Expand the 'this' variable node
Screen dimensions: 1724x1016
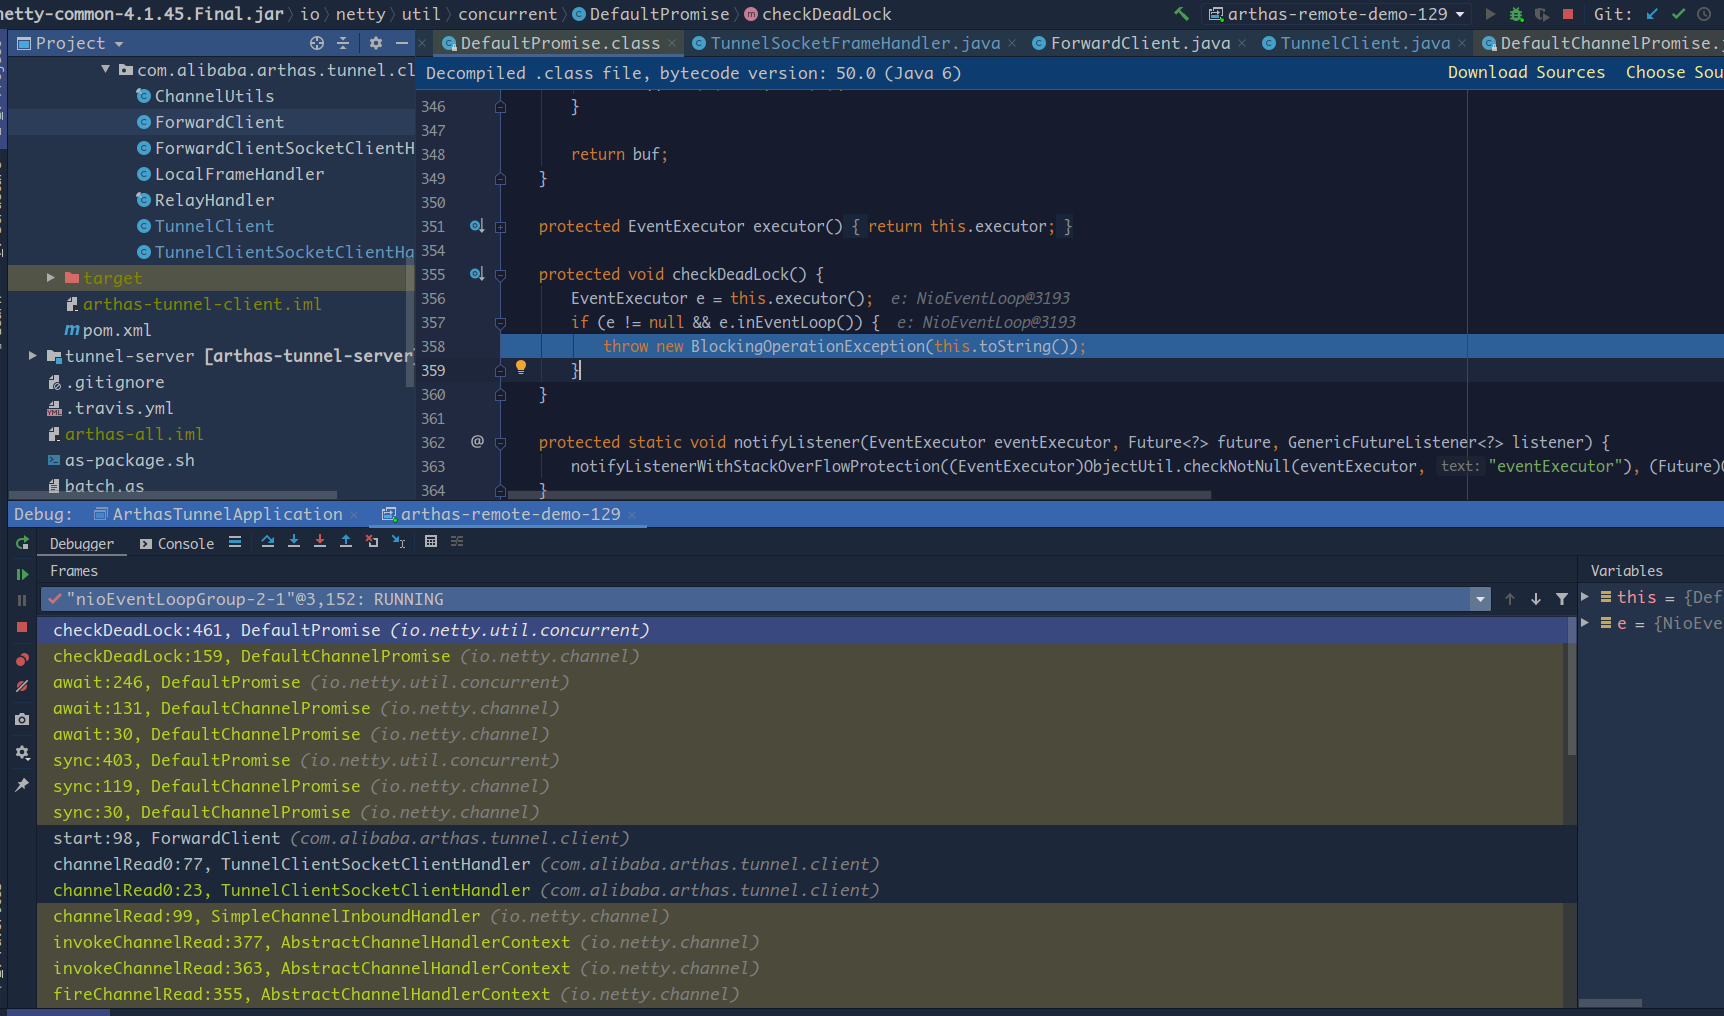(x=1585, y=597)
